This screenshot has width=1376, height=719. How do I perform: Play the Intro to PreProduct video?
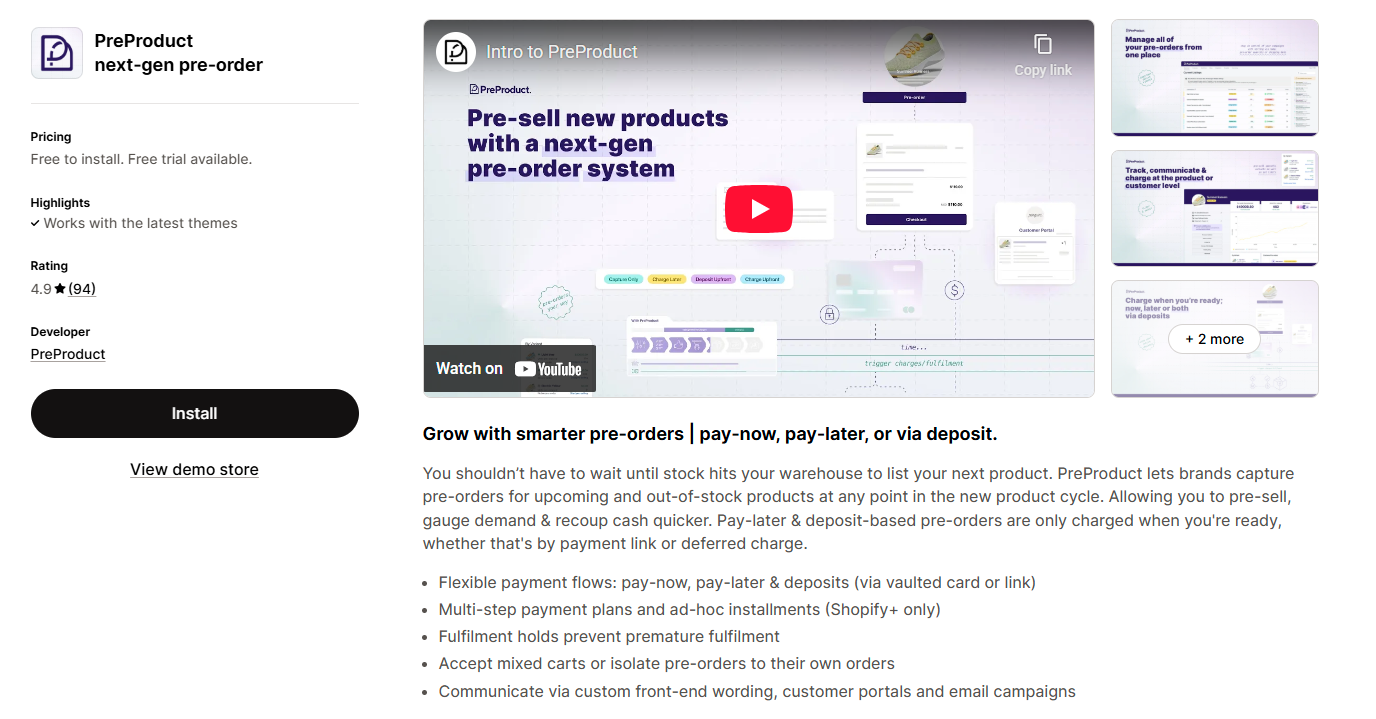coord(758,209)
